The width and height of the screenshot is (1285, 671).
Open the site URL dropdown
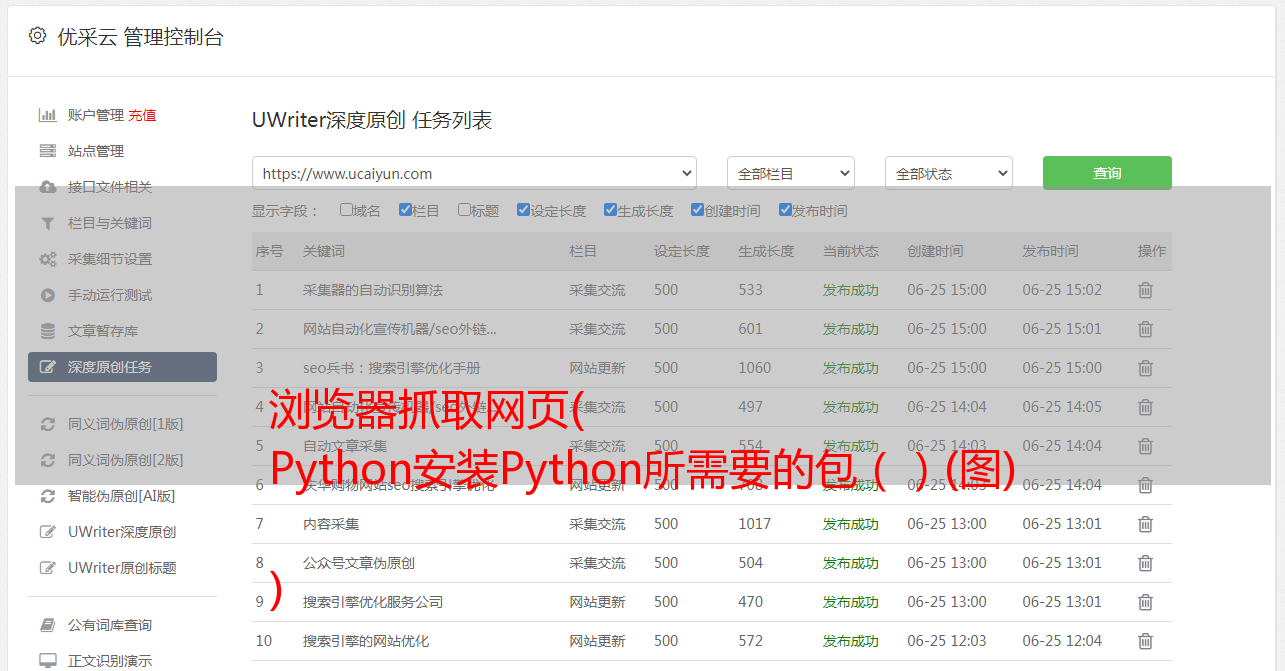pos(474,173)
